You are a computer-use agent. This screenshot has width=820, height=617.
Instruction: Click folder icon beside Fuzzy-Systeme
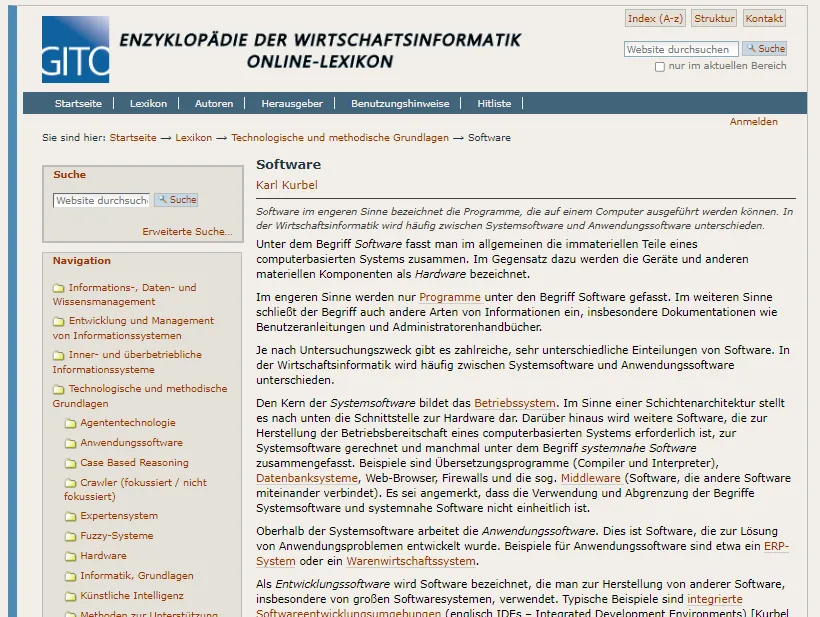coord(70,536)
